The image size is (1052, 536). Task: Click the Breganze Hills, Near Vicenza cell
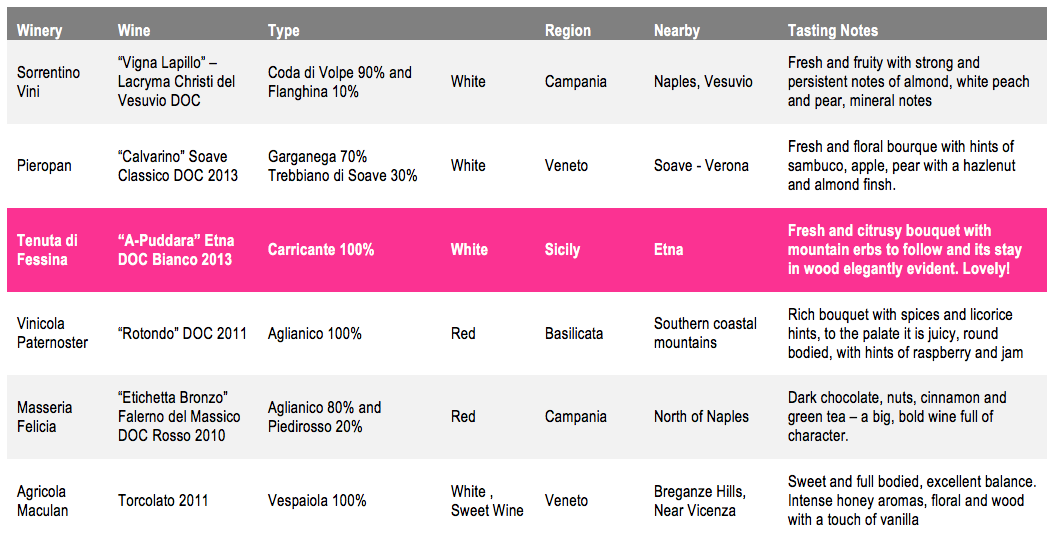coord(700,500)
